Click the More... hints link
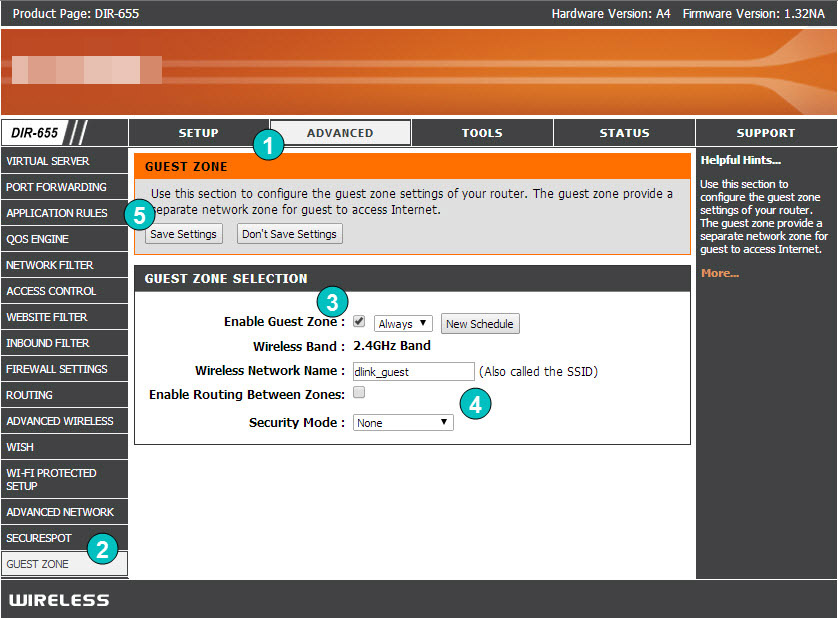This screenshot has height=618, width=838. click(719, 273)
